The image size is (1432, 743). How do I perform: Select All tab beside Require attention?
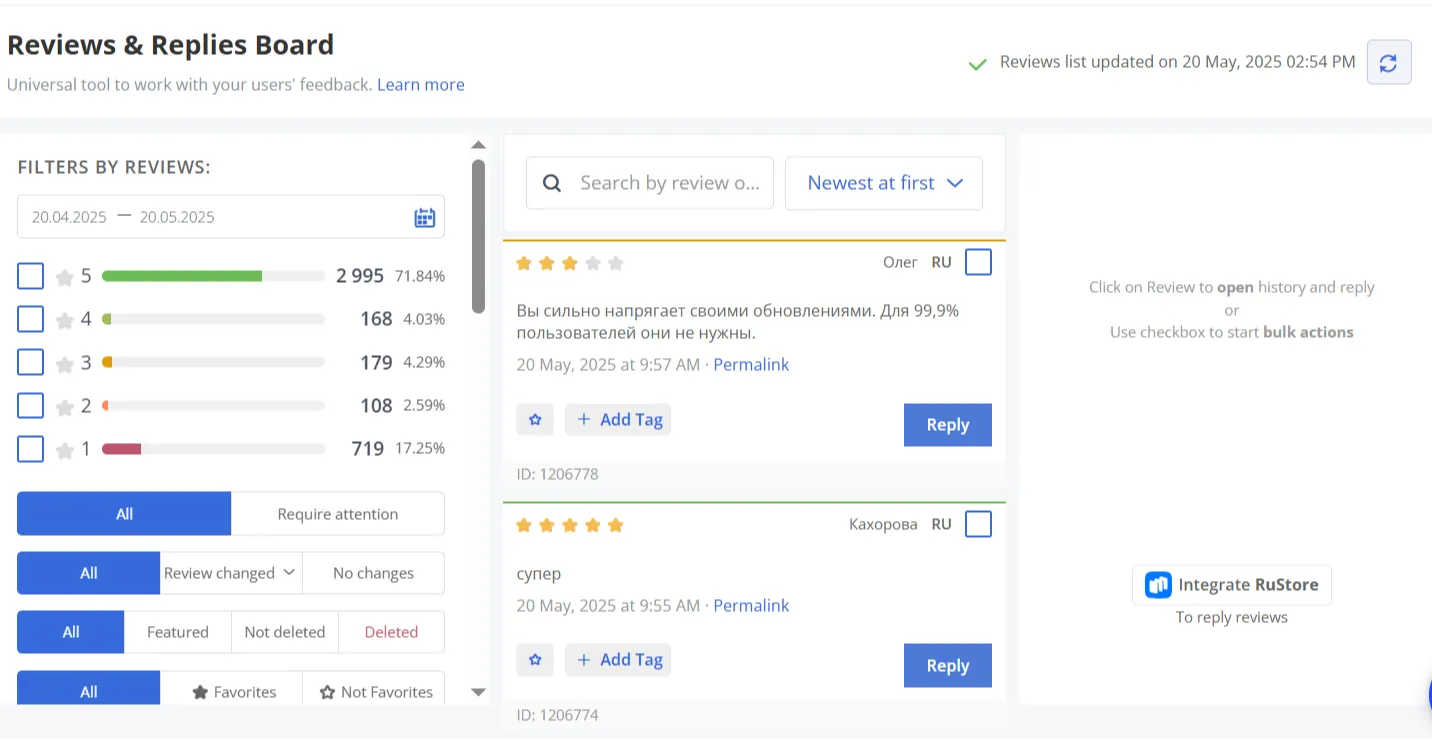[x=124, y=514]
